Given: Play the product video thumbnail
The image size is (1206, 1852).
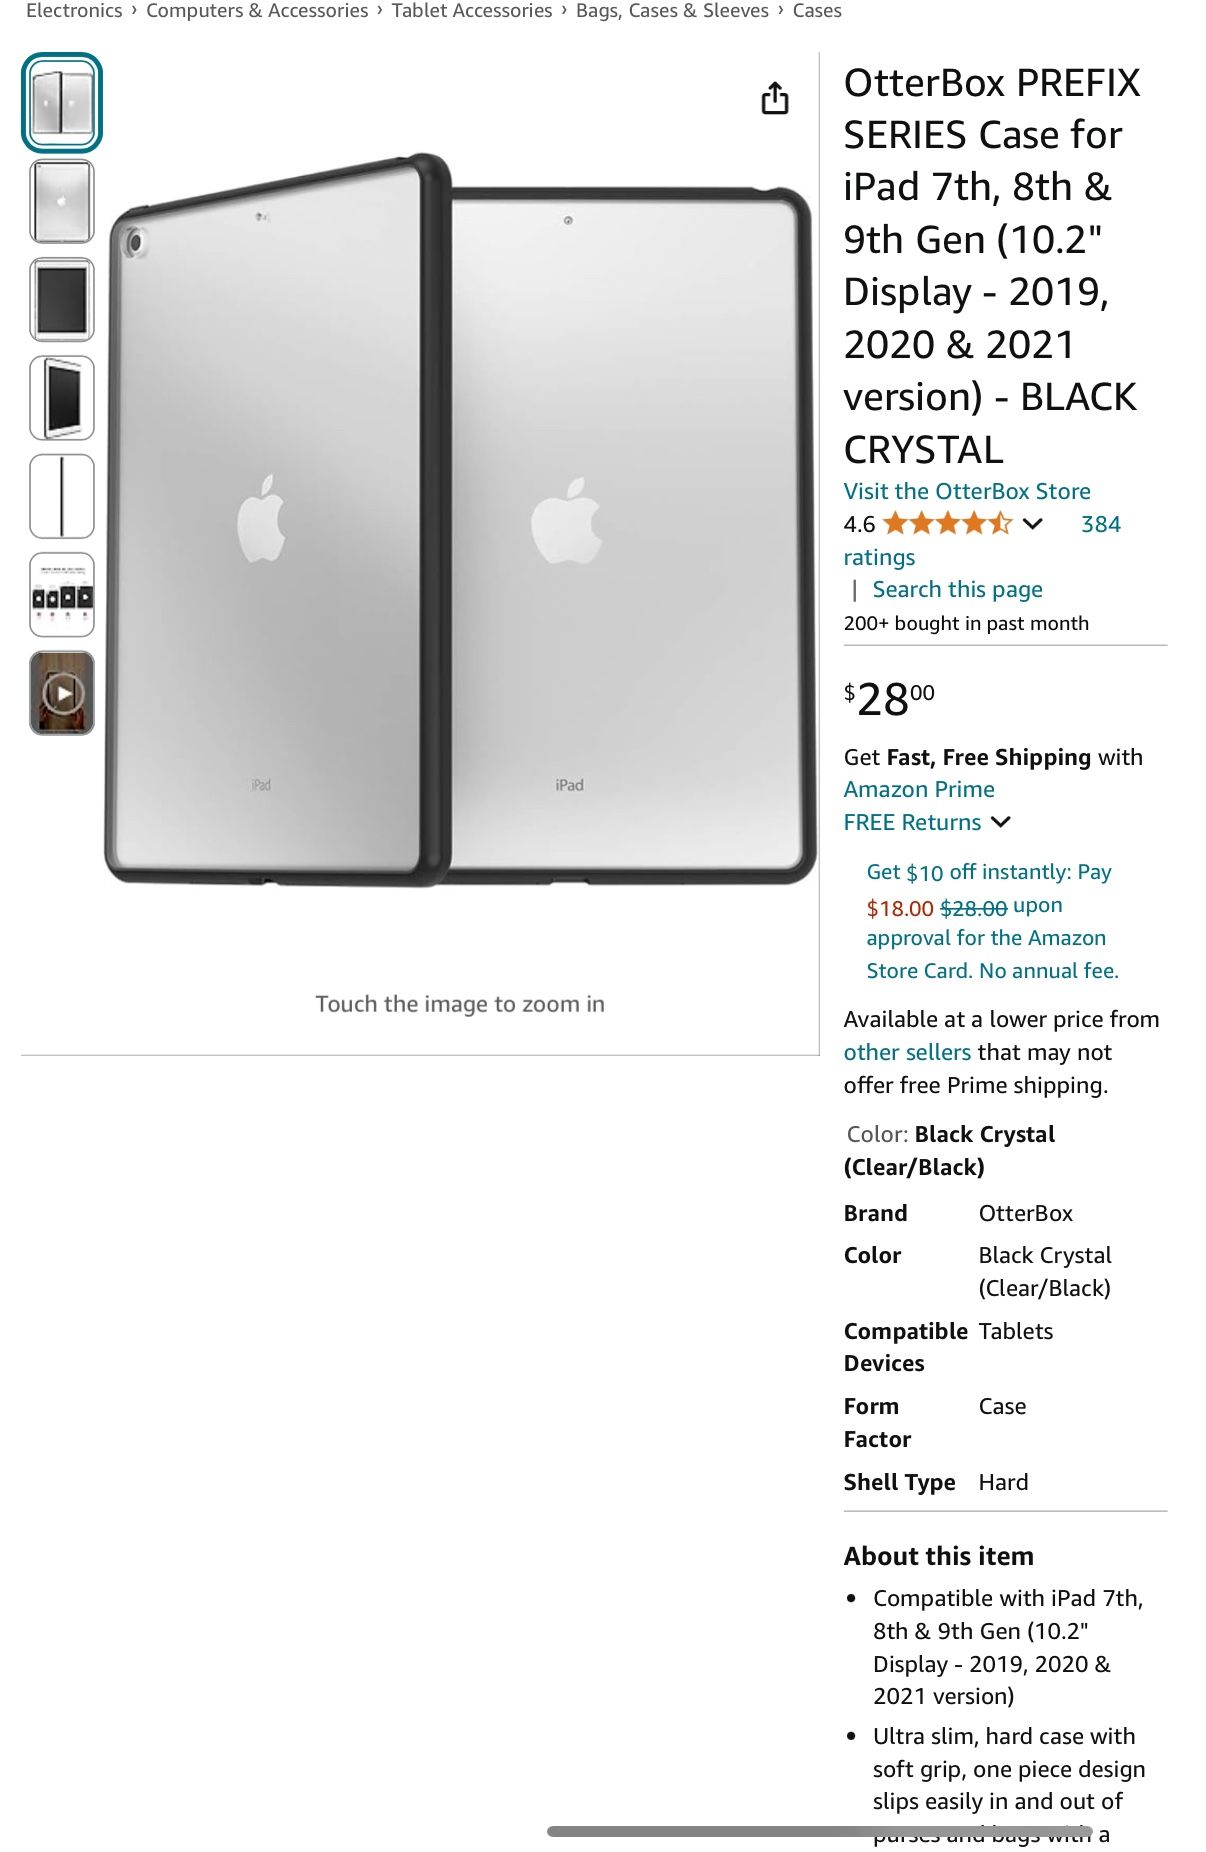Looking at the screenshot, I should 62,693.
